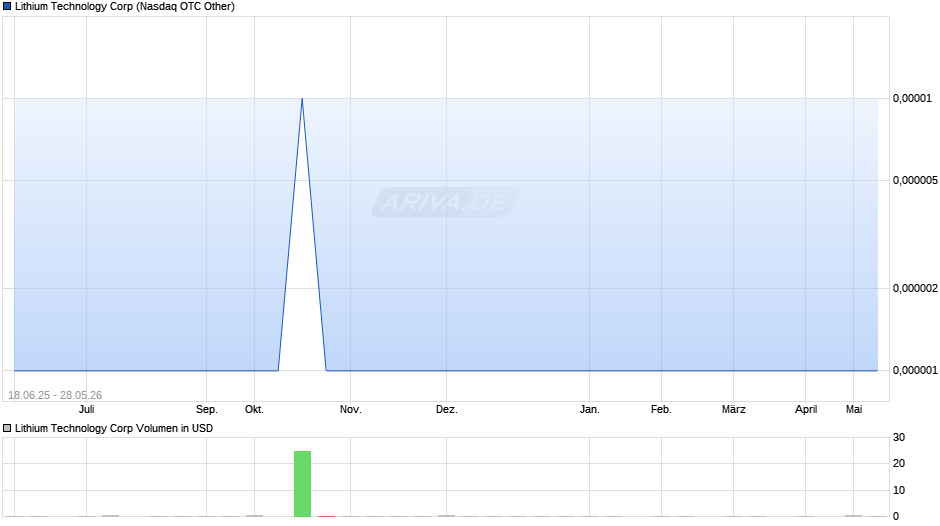Click the 'Lithium Technology Corp Volumen in USD' label

[114, 428]
